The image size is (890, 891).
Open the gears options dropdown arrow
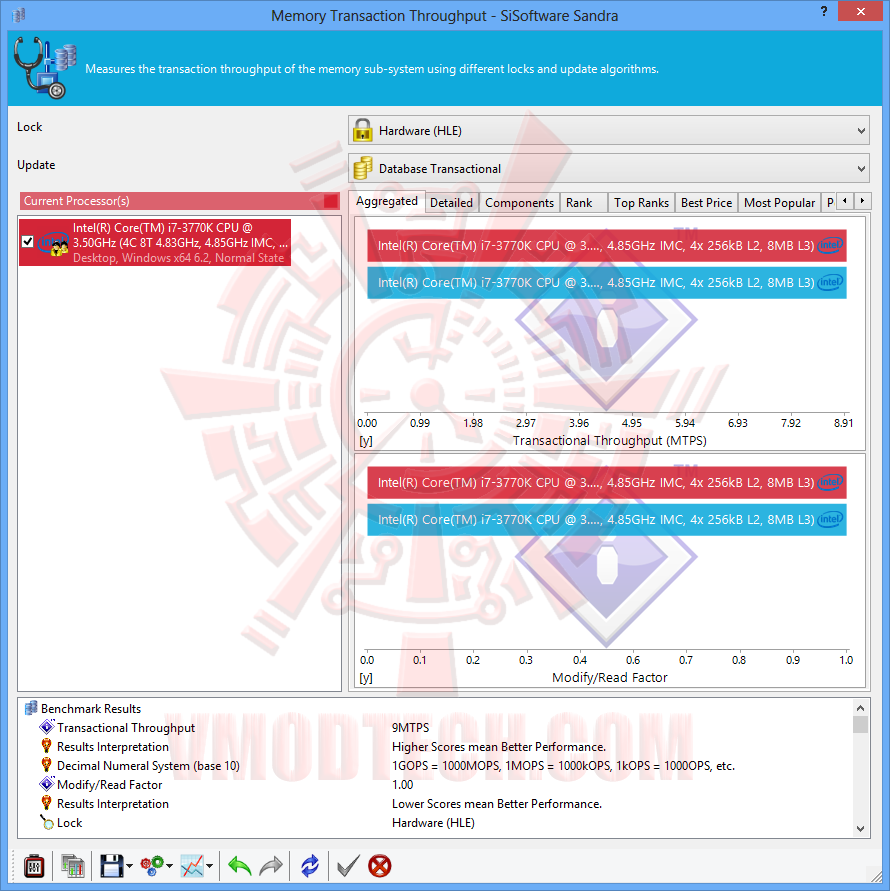(169, 867)
